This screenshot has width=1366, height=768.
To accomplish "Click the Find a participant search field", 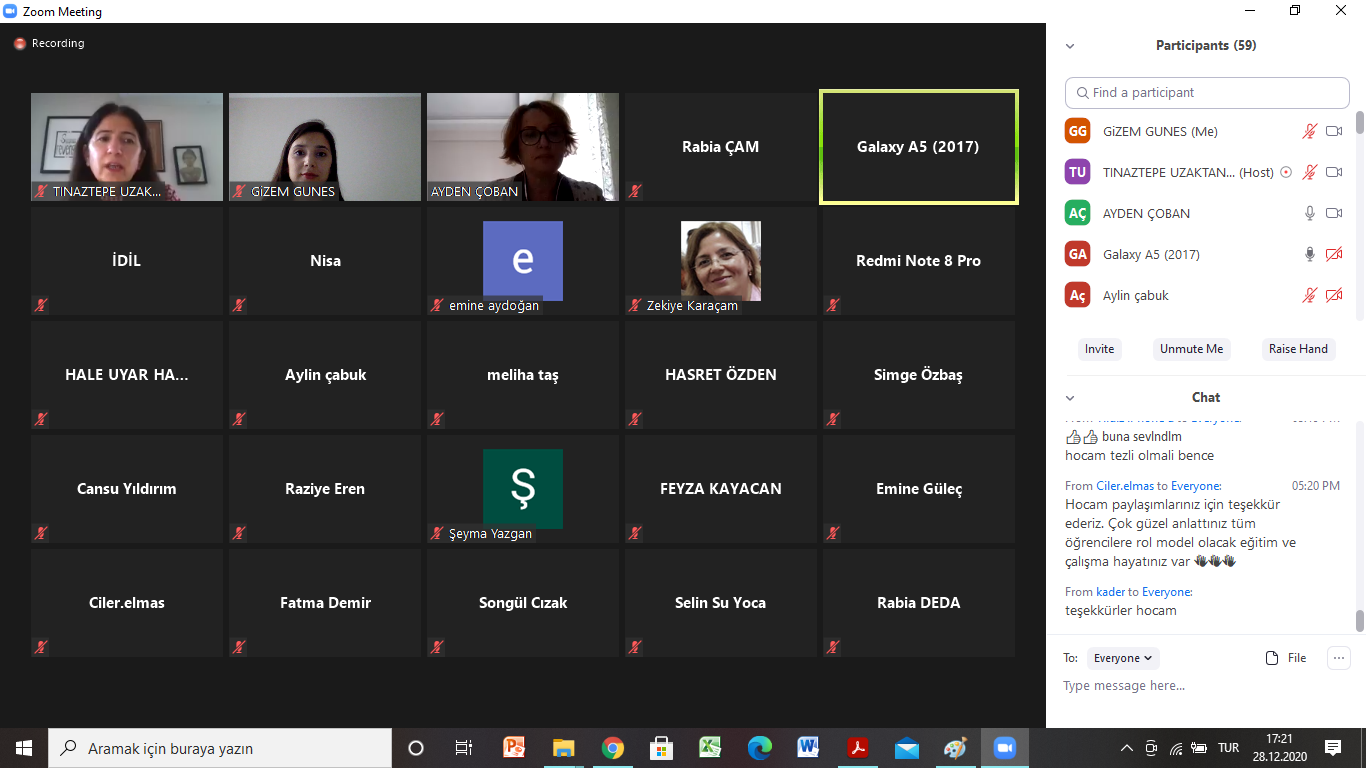I will pos(1207,93).
